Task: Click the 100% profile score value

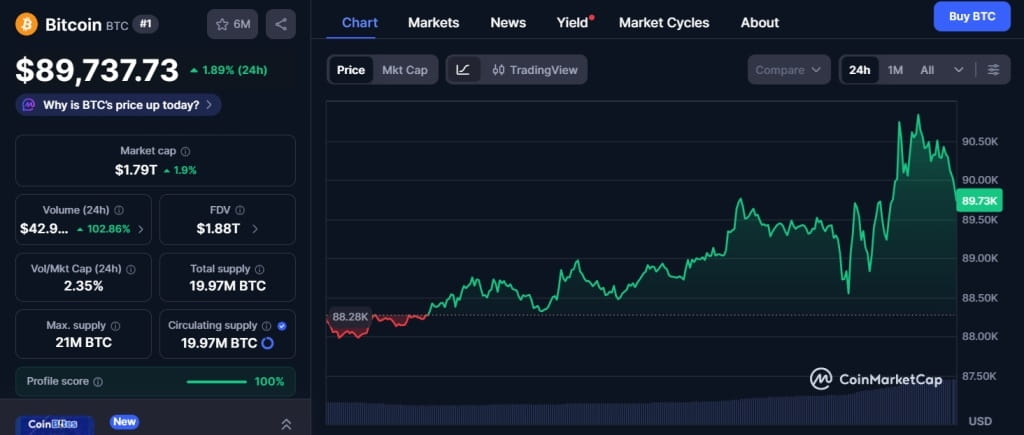Action: pyautogui.click(x=269, y=381)
